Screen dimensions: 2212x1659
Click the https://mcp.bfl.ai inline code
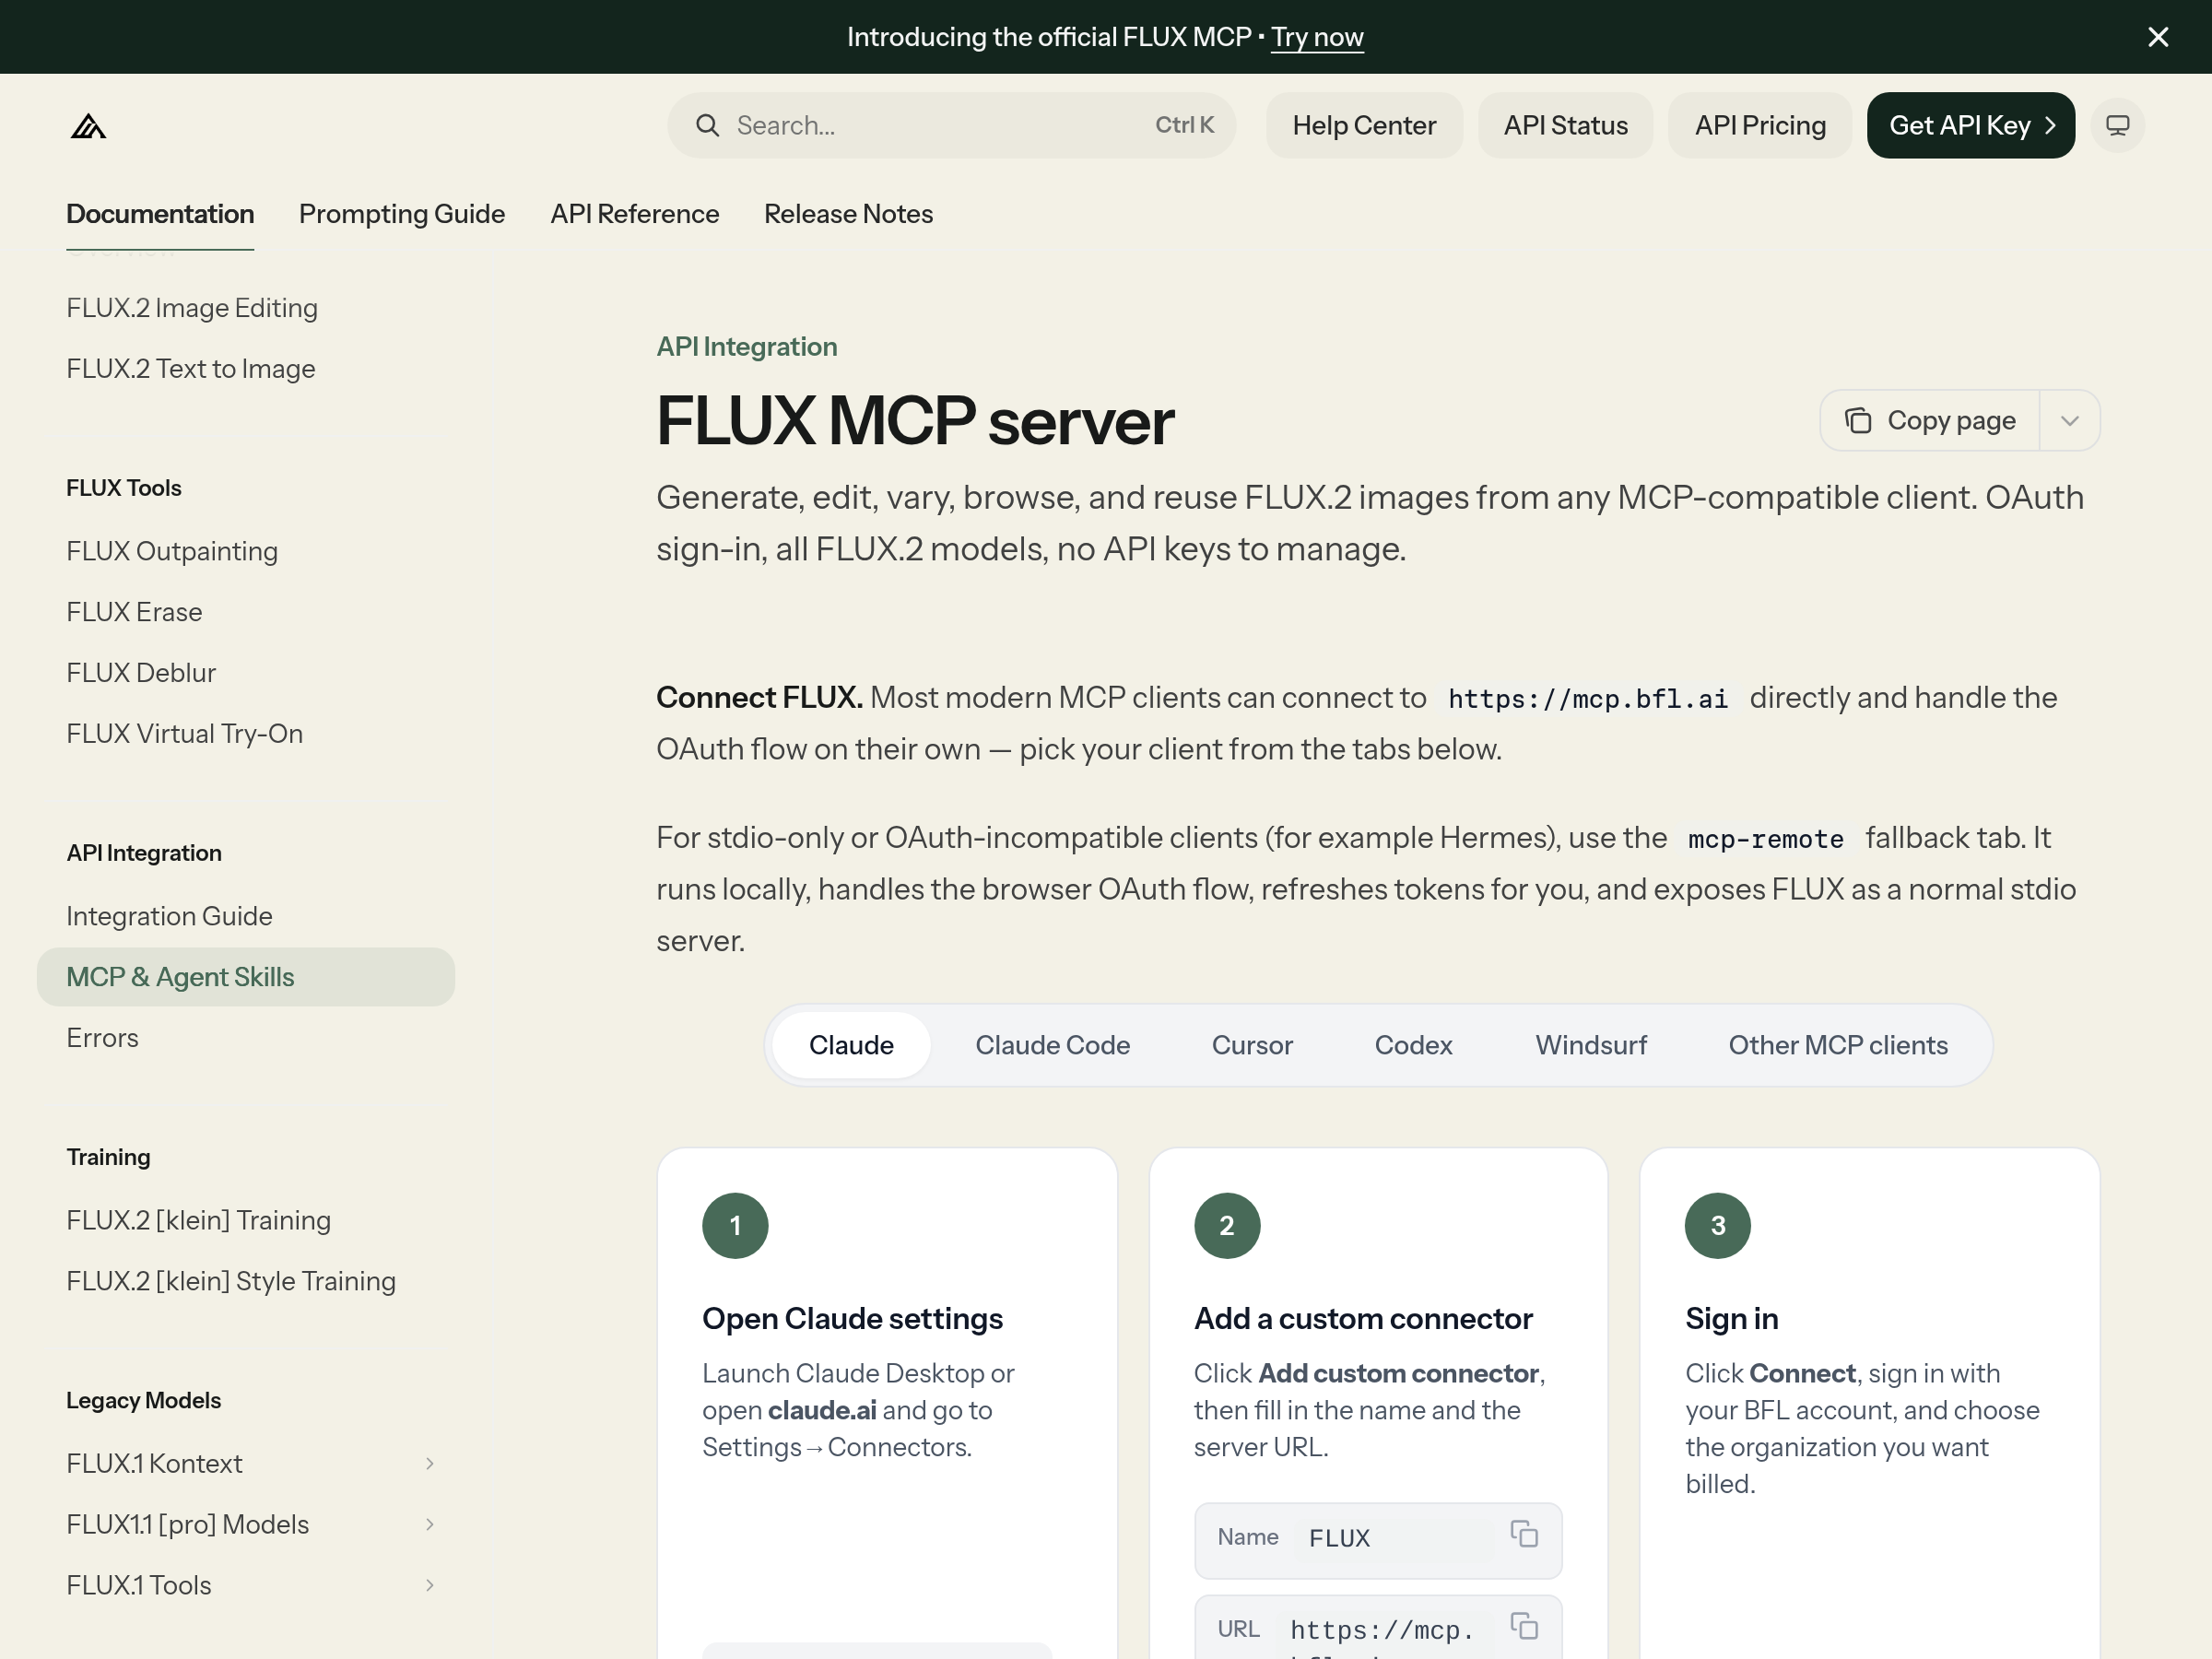pyautogui.click(x=1588, y=699)
